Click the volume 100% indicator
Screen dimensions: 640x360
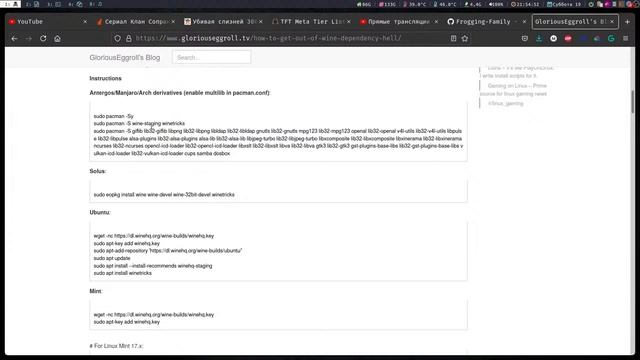coord(496,4)
